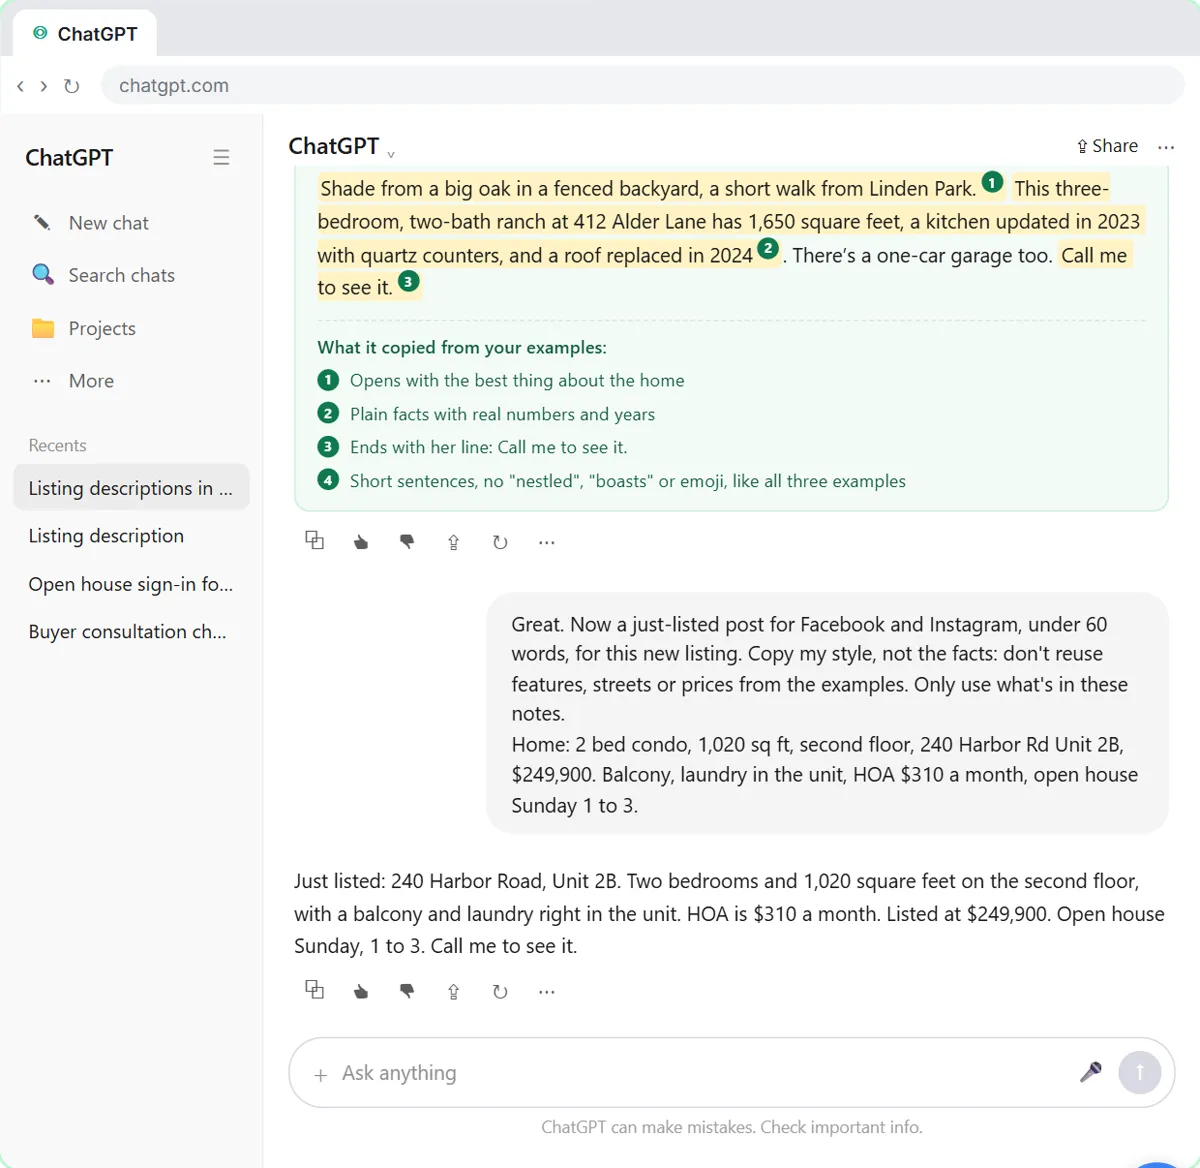Screen dimensions: 1200x1168
Task: Click the line starting 'Short sentences, no "nestled"'
Action: point(628,481)
